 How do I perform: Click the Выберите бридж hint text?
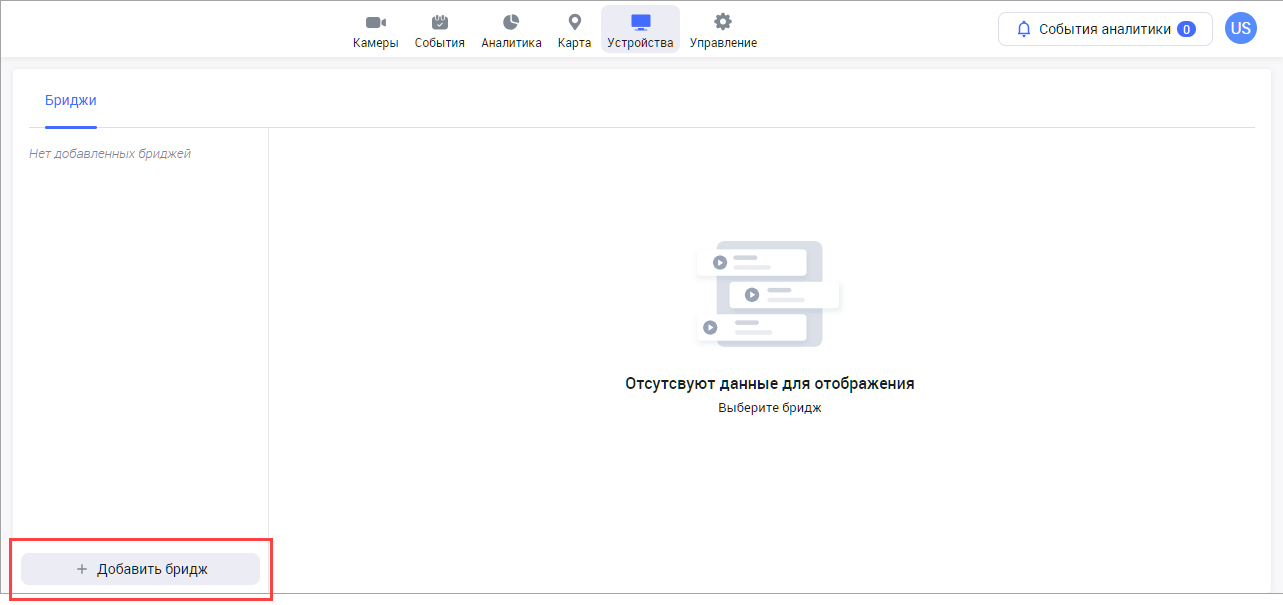(769, 408)
